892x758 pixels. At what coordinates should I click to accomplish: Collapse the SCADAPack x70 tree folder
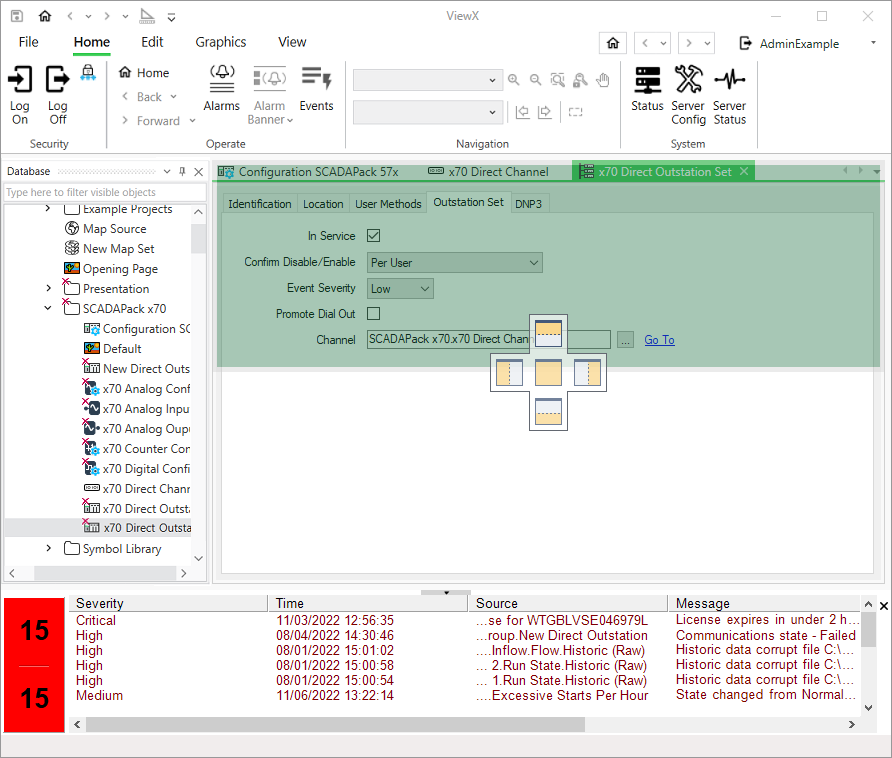pyautogui.click(x=48, y=309)
